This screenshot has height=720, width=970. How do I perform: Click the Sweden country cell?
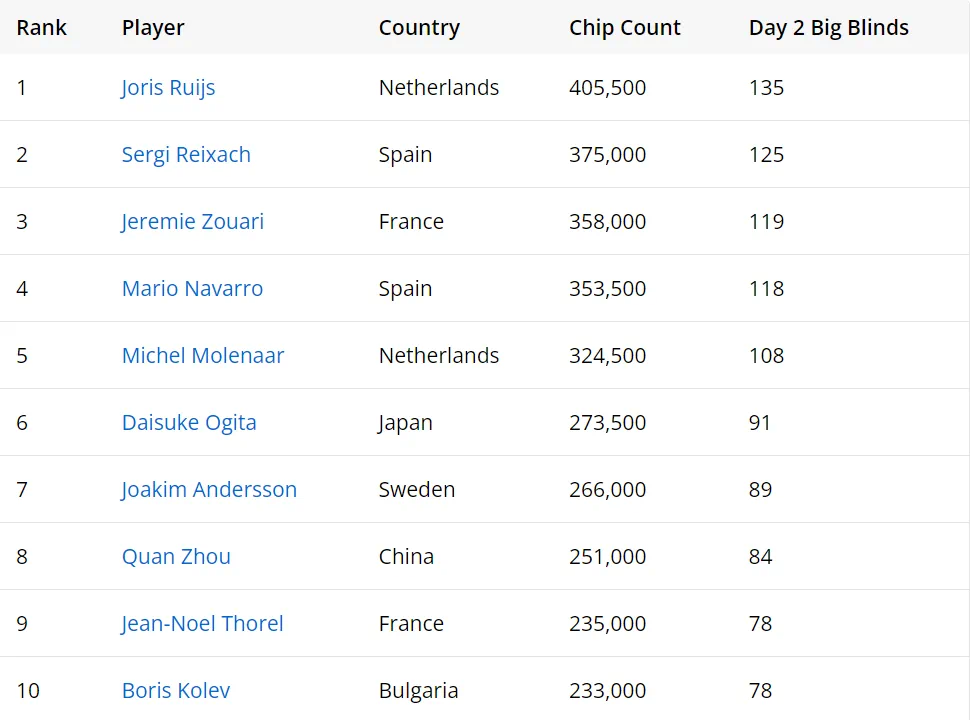tap(416, 490)
